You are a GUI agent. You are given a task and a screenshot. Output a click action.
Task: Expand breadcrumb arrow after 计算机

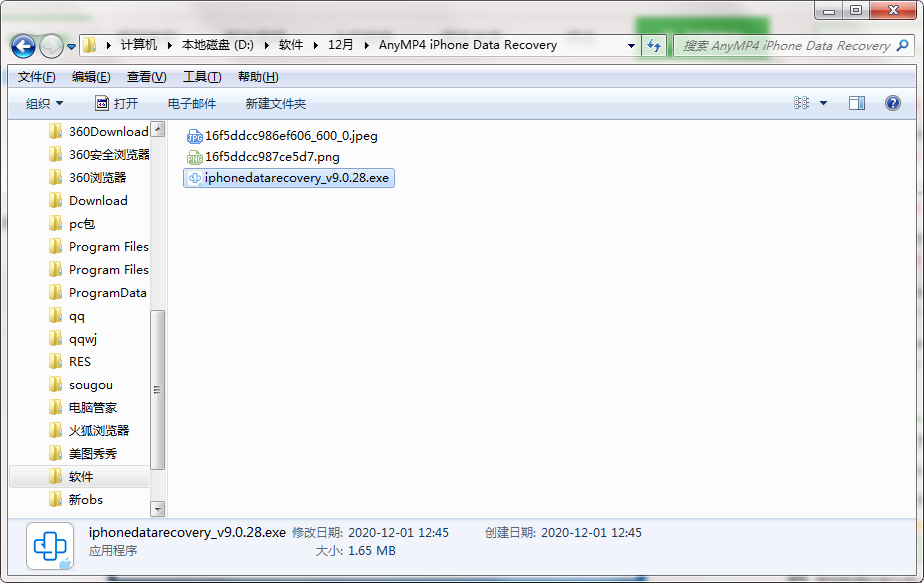click(170, 45)
